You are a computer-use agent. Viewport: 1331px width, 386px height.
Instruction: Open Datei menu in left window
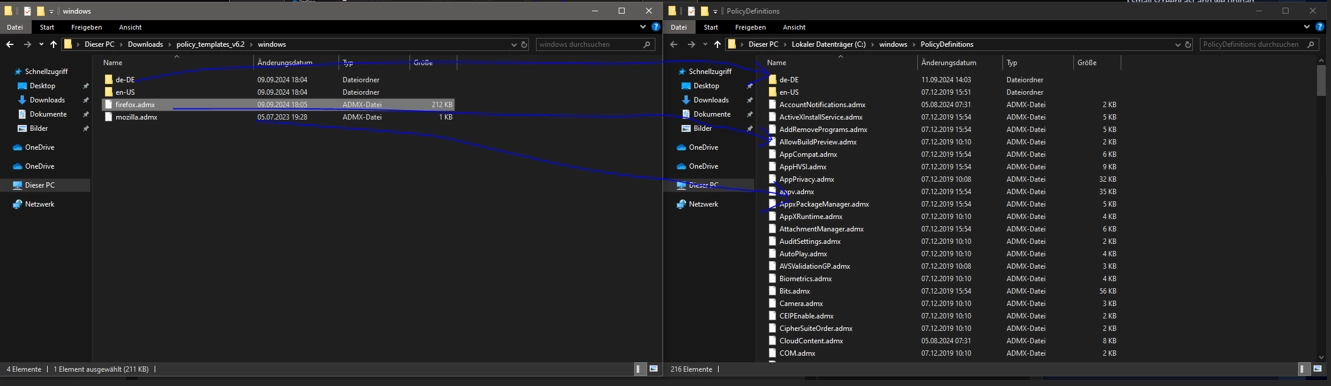[x=15, y=27]
